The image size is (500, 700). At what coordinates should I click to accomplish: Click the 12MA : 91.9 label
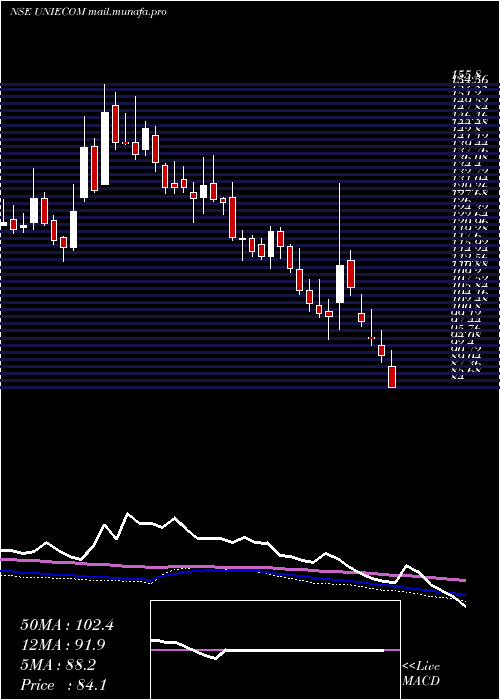(x=62, y=645)
